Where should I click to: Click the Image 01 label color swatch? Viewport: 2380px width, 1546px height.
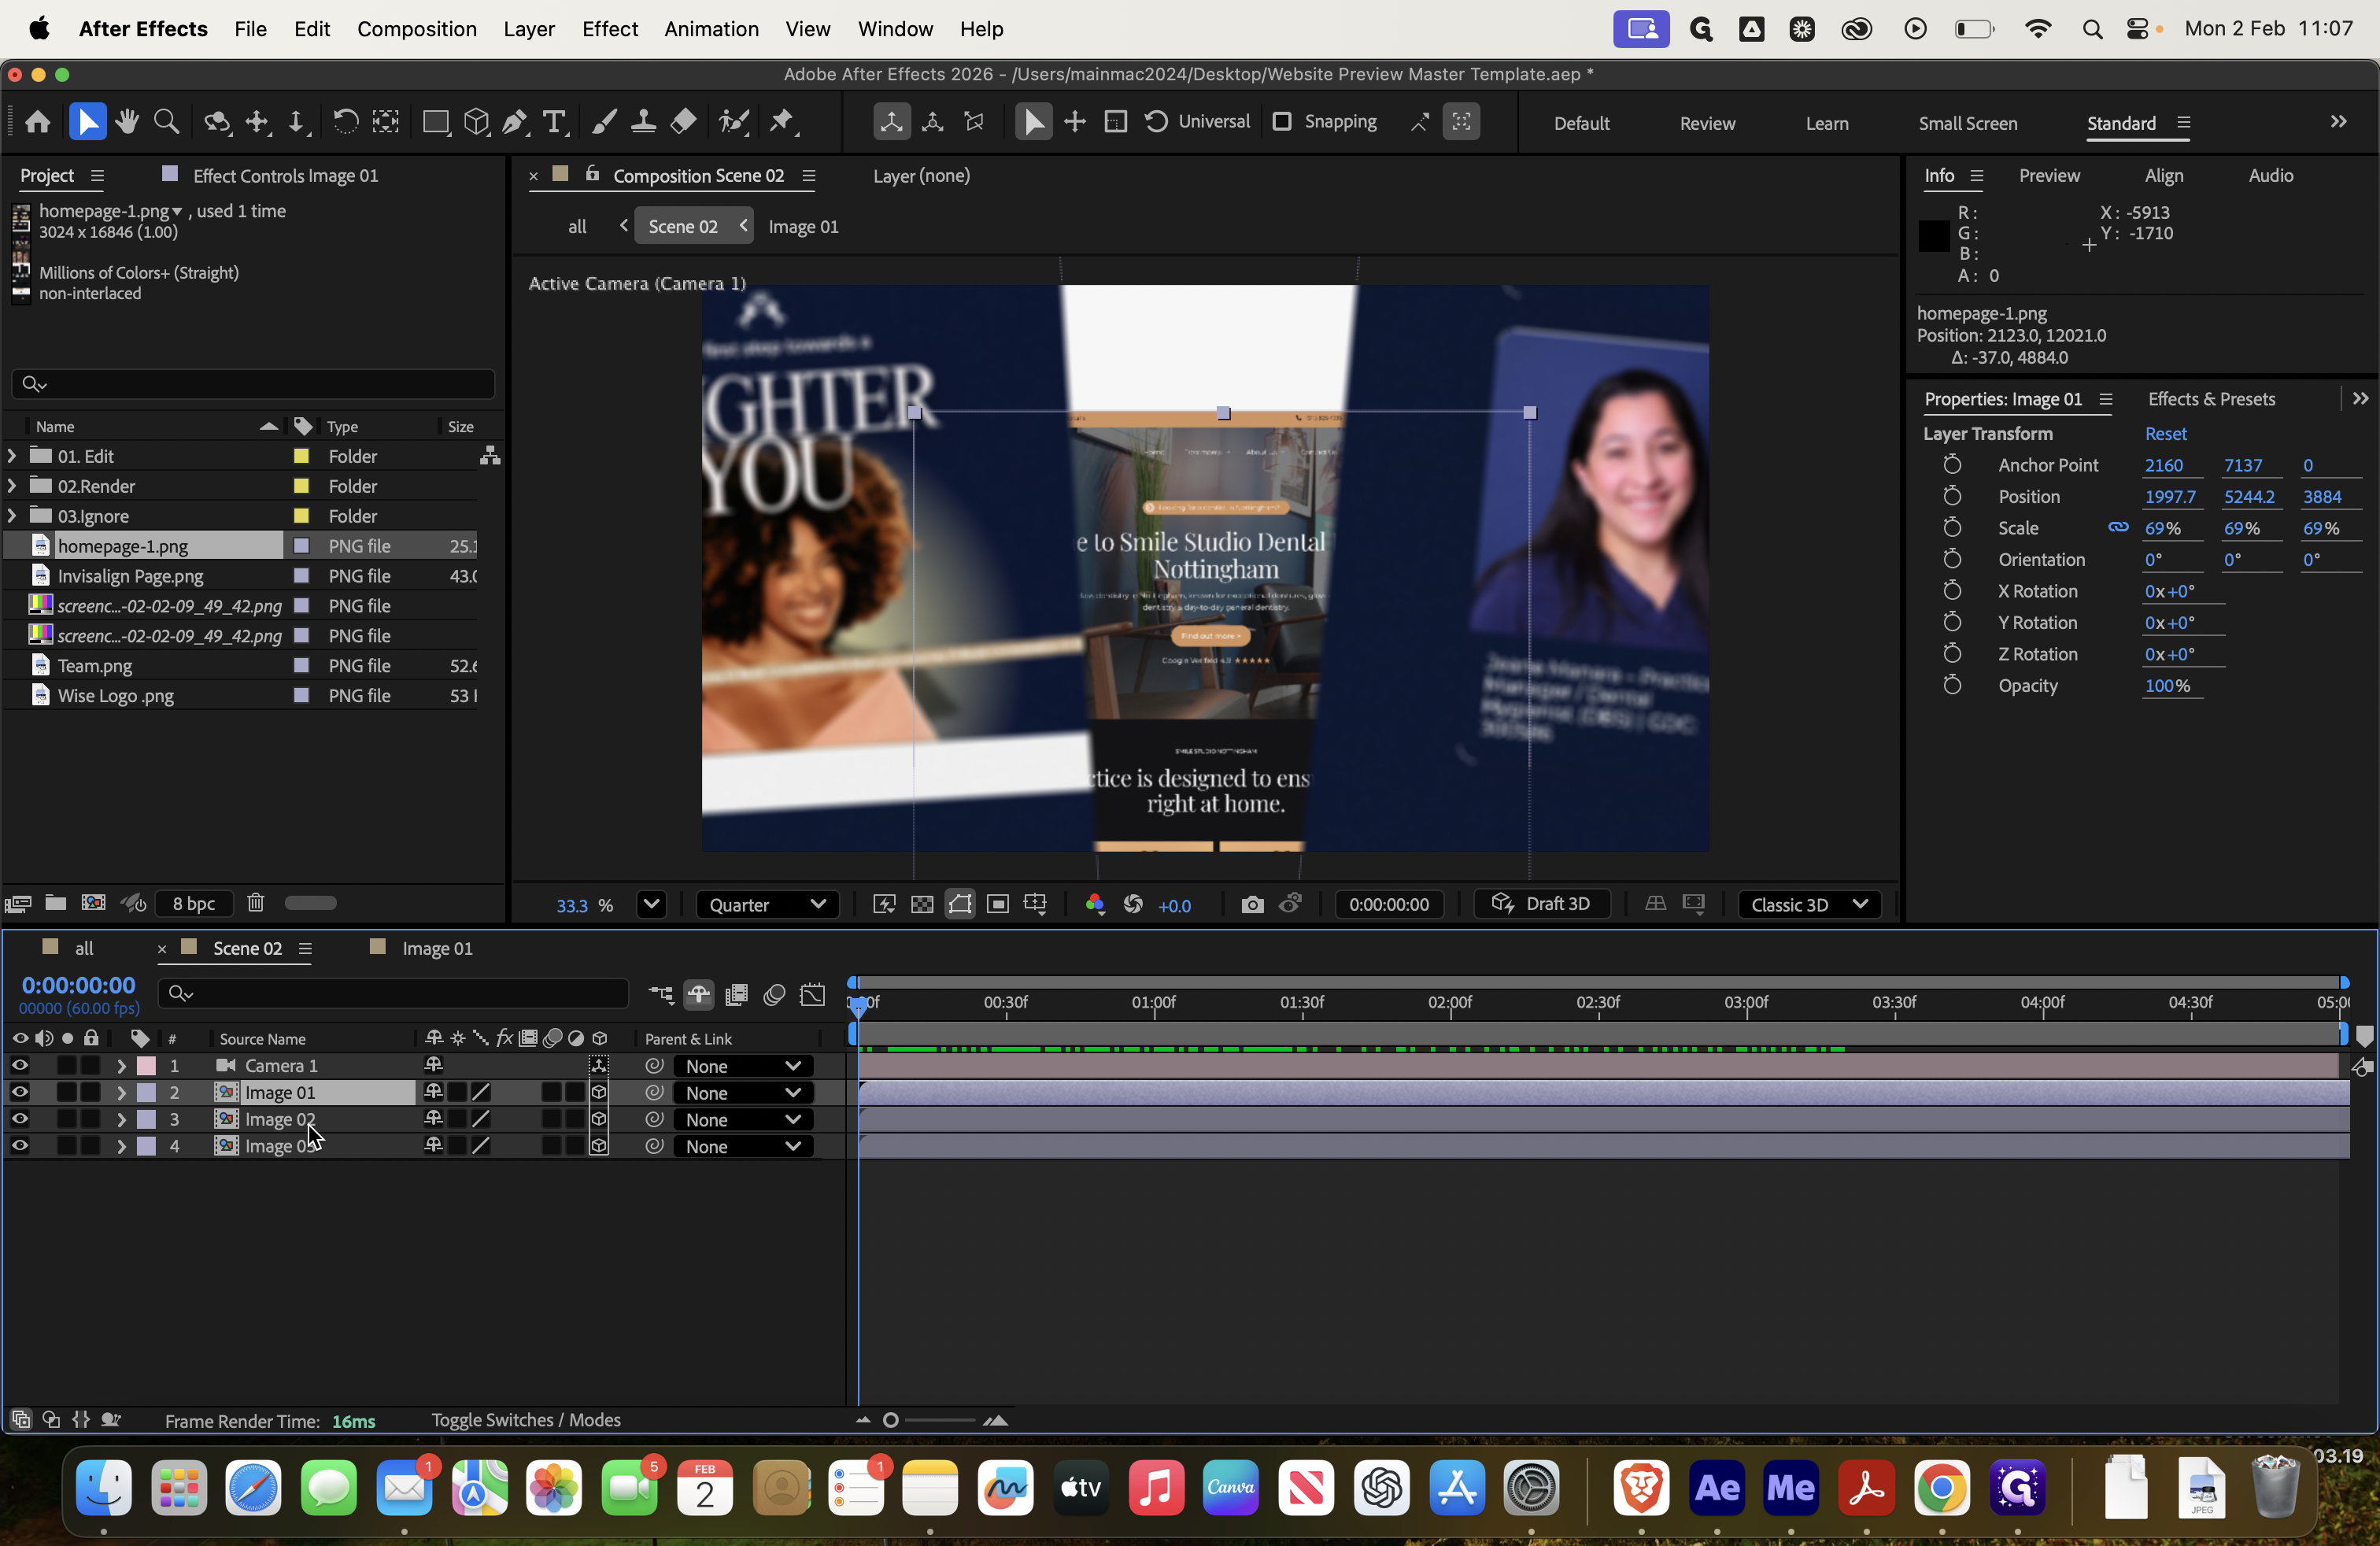pos(146,1092)
